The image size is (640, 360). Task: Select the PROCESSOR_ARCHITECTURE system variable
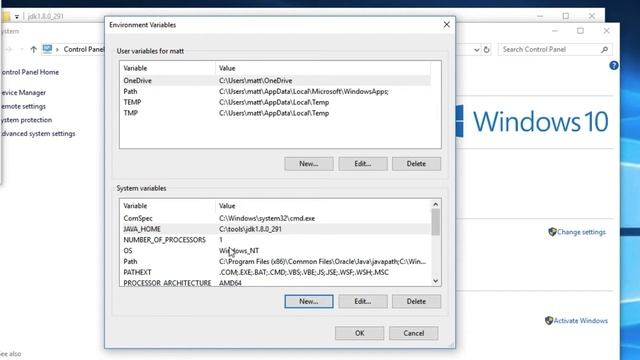pyautogui.click(x=276, y=282)
